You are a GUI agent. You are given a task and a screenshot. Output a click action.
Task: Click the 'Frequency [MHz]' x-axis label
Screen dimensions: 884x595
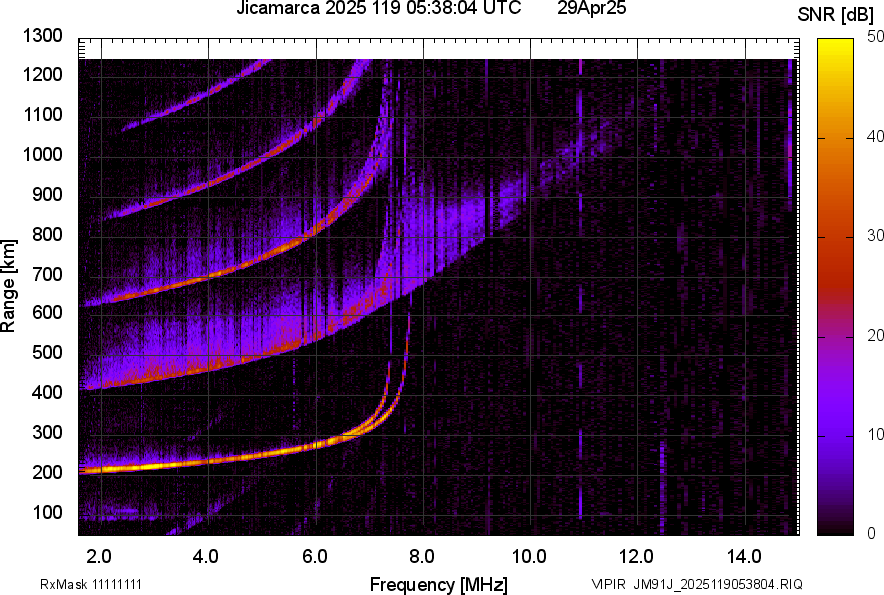click(x=439, y=585)
